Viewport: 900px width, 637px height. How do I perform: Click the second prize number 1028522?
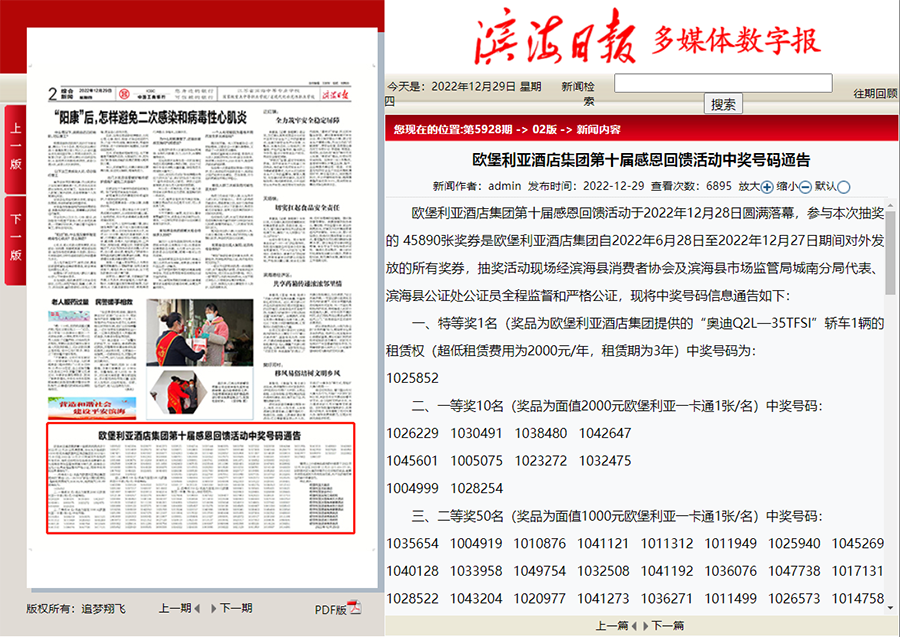(413, 599)
